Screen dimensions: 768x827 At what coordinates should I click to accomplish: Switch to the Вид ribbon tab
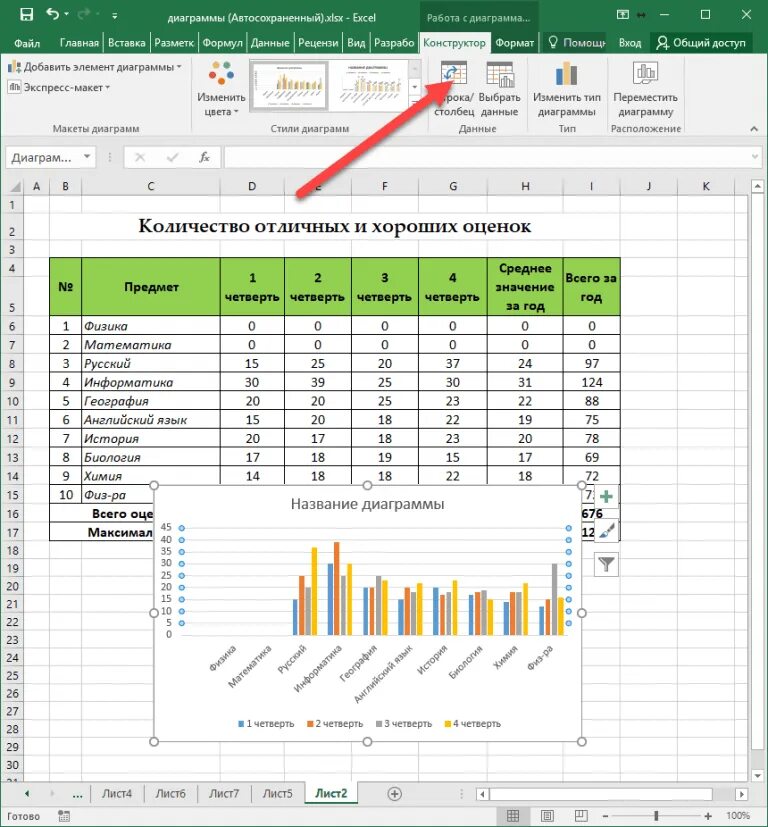(x=356, y=43)
